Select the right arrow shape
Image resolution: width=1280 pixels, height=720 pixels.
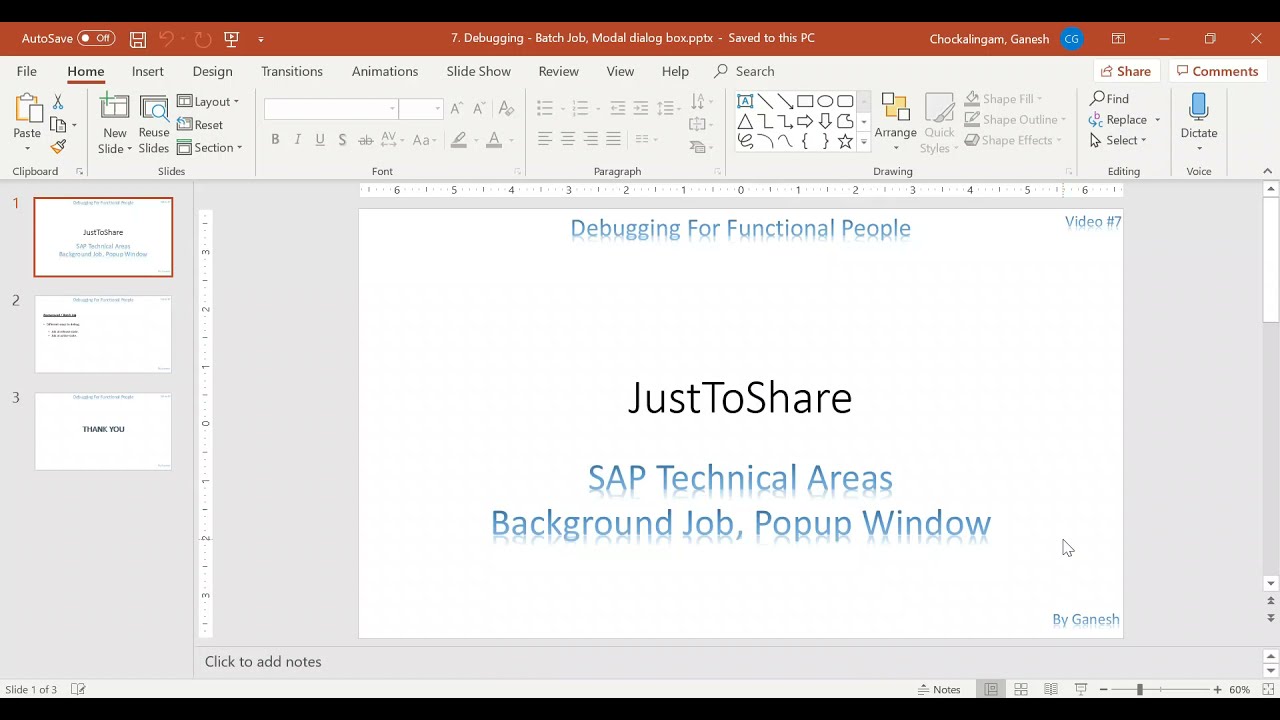pos(805,121)
